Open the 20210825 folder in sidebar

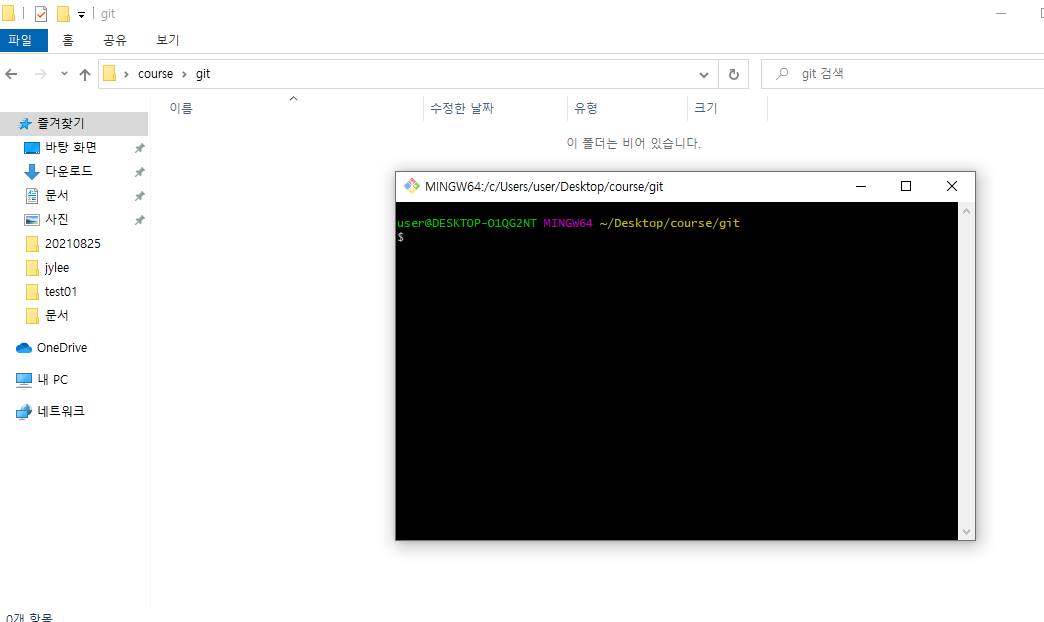[74, 243]
